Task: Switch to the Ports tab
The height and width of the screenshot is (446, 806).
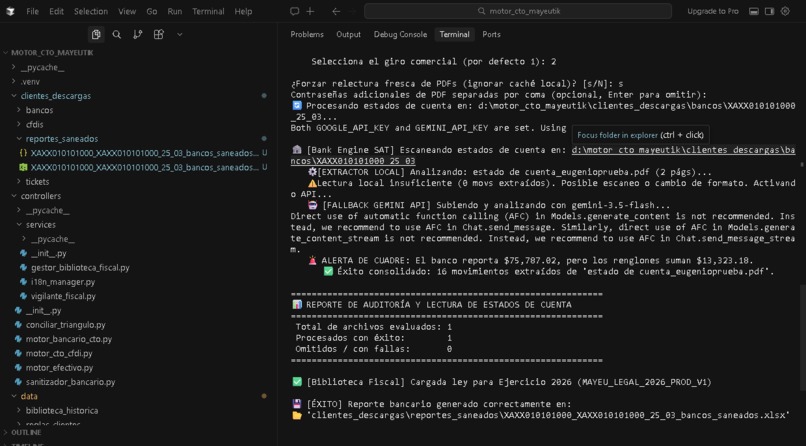Action: point(491,34)
